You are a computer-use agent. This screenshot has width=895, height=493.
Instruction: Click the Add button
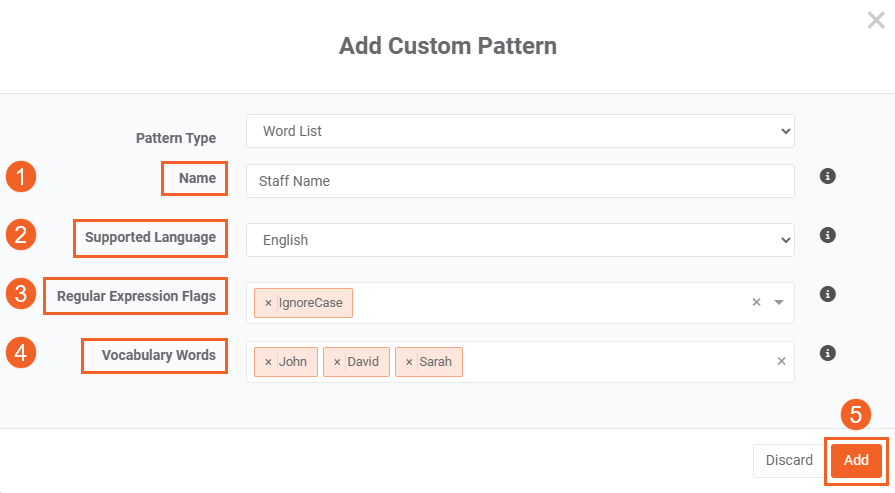(856, 460)
